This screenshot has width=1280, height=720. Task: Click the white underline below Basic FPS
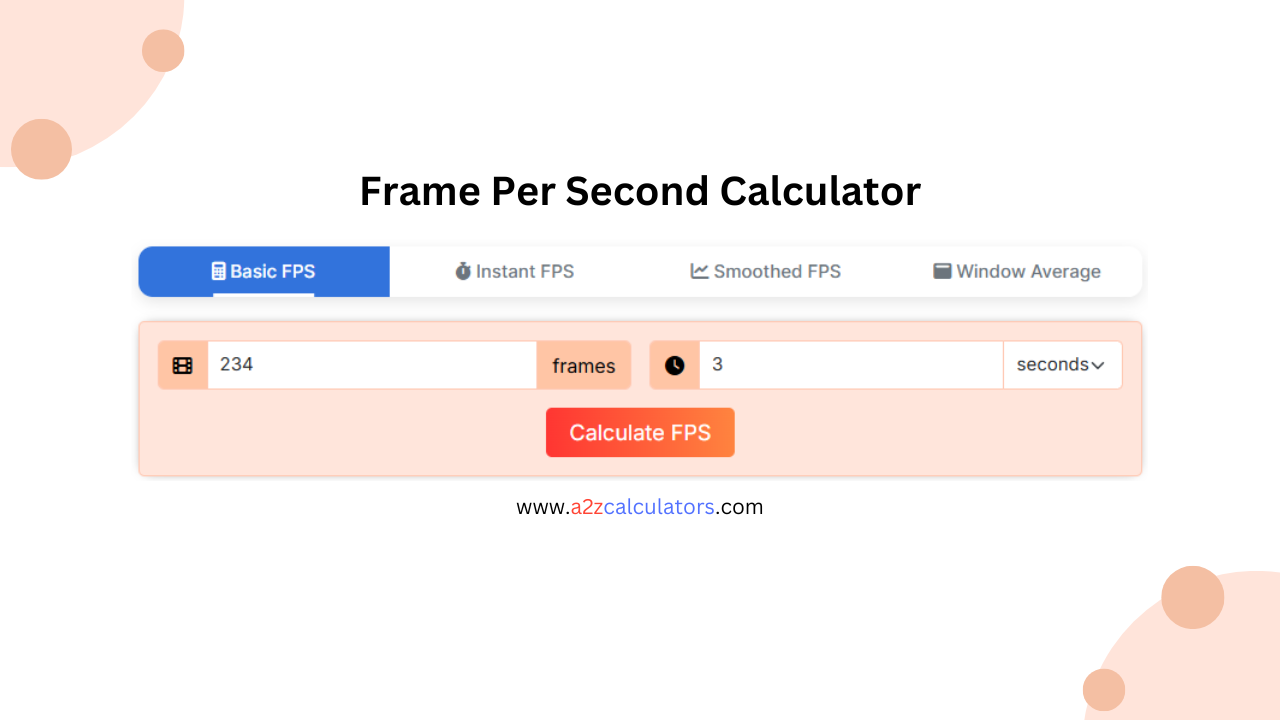coord(263,293)
